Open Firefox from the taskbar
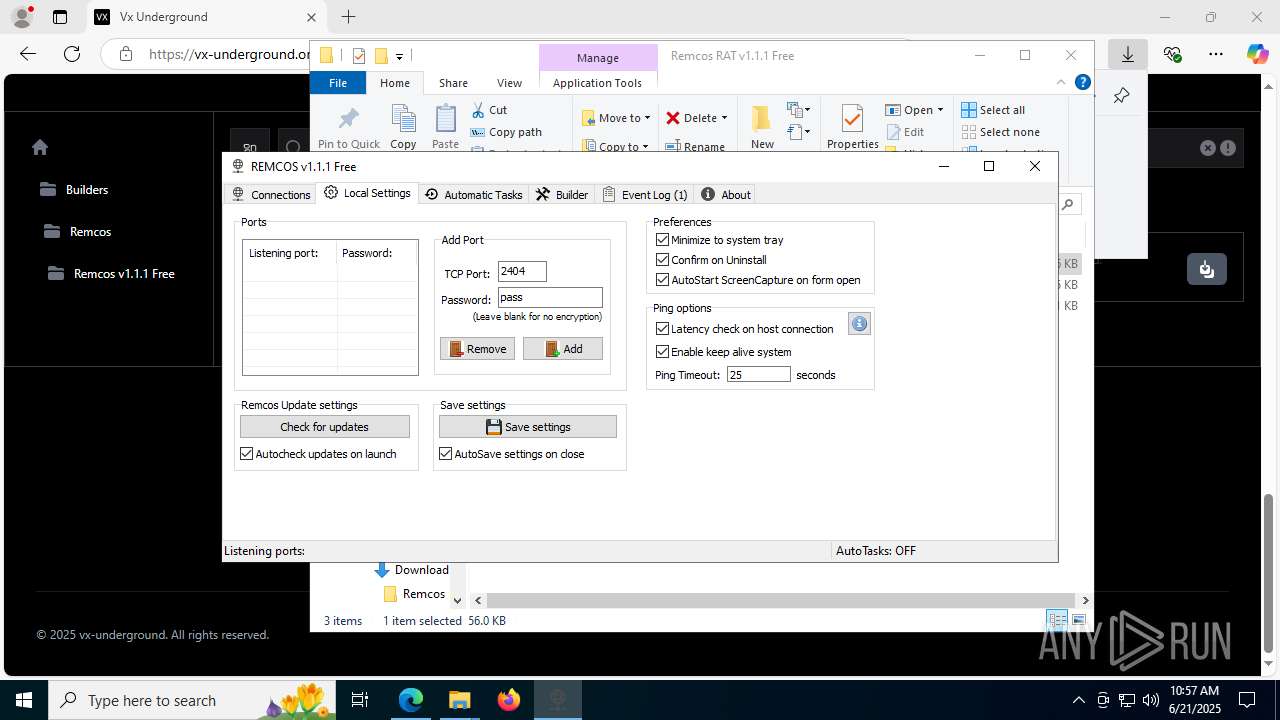Screen dimensions: 1280x720 [508, 700]
